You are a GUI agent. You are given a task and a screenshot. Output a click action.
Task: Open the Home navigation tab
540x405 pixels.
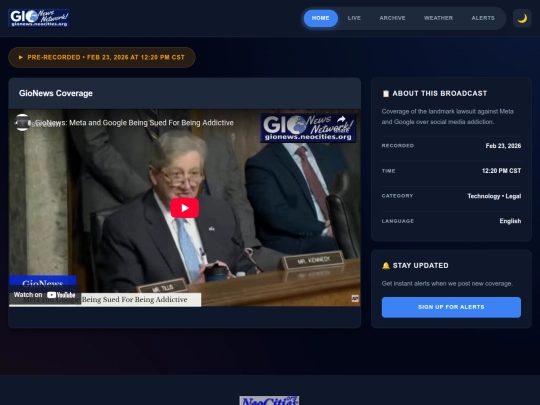point(320,18)
